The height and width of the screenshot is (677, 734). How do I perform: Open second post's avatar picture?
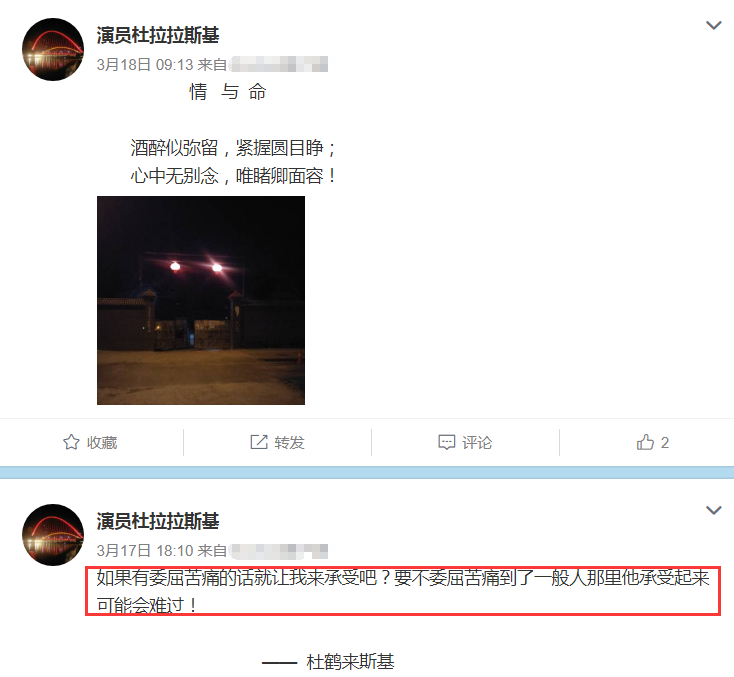[x=53, y=535]
